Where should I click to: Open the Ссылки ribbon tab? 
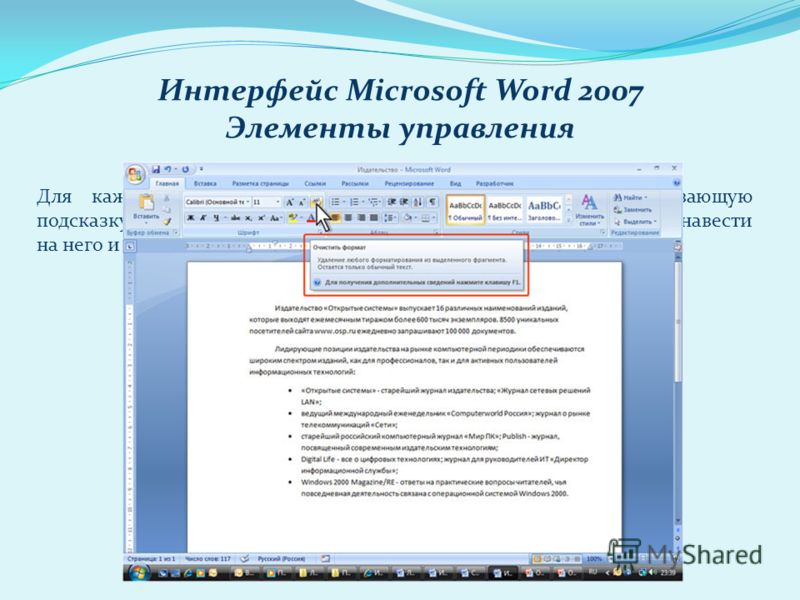(x=315, y=184)
